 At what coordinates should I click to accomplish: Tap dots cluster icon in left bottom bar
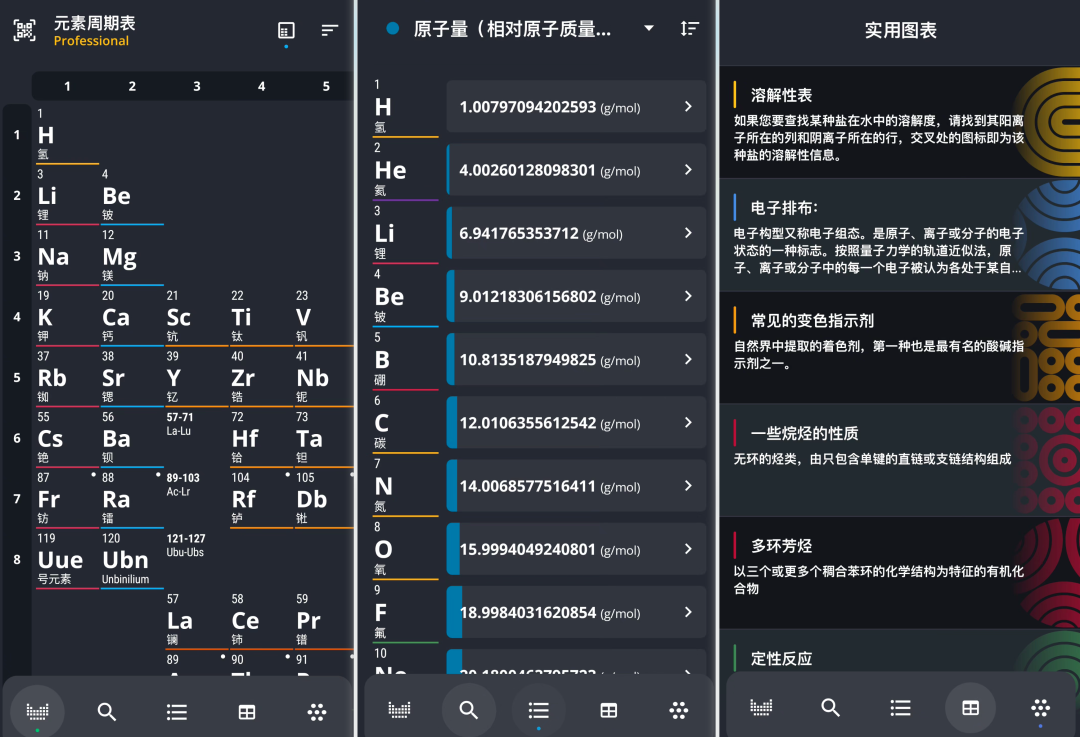(317, 712)
